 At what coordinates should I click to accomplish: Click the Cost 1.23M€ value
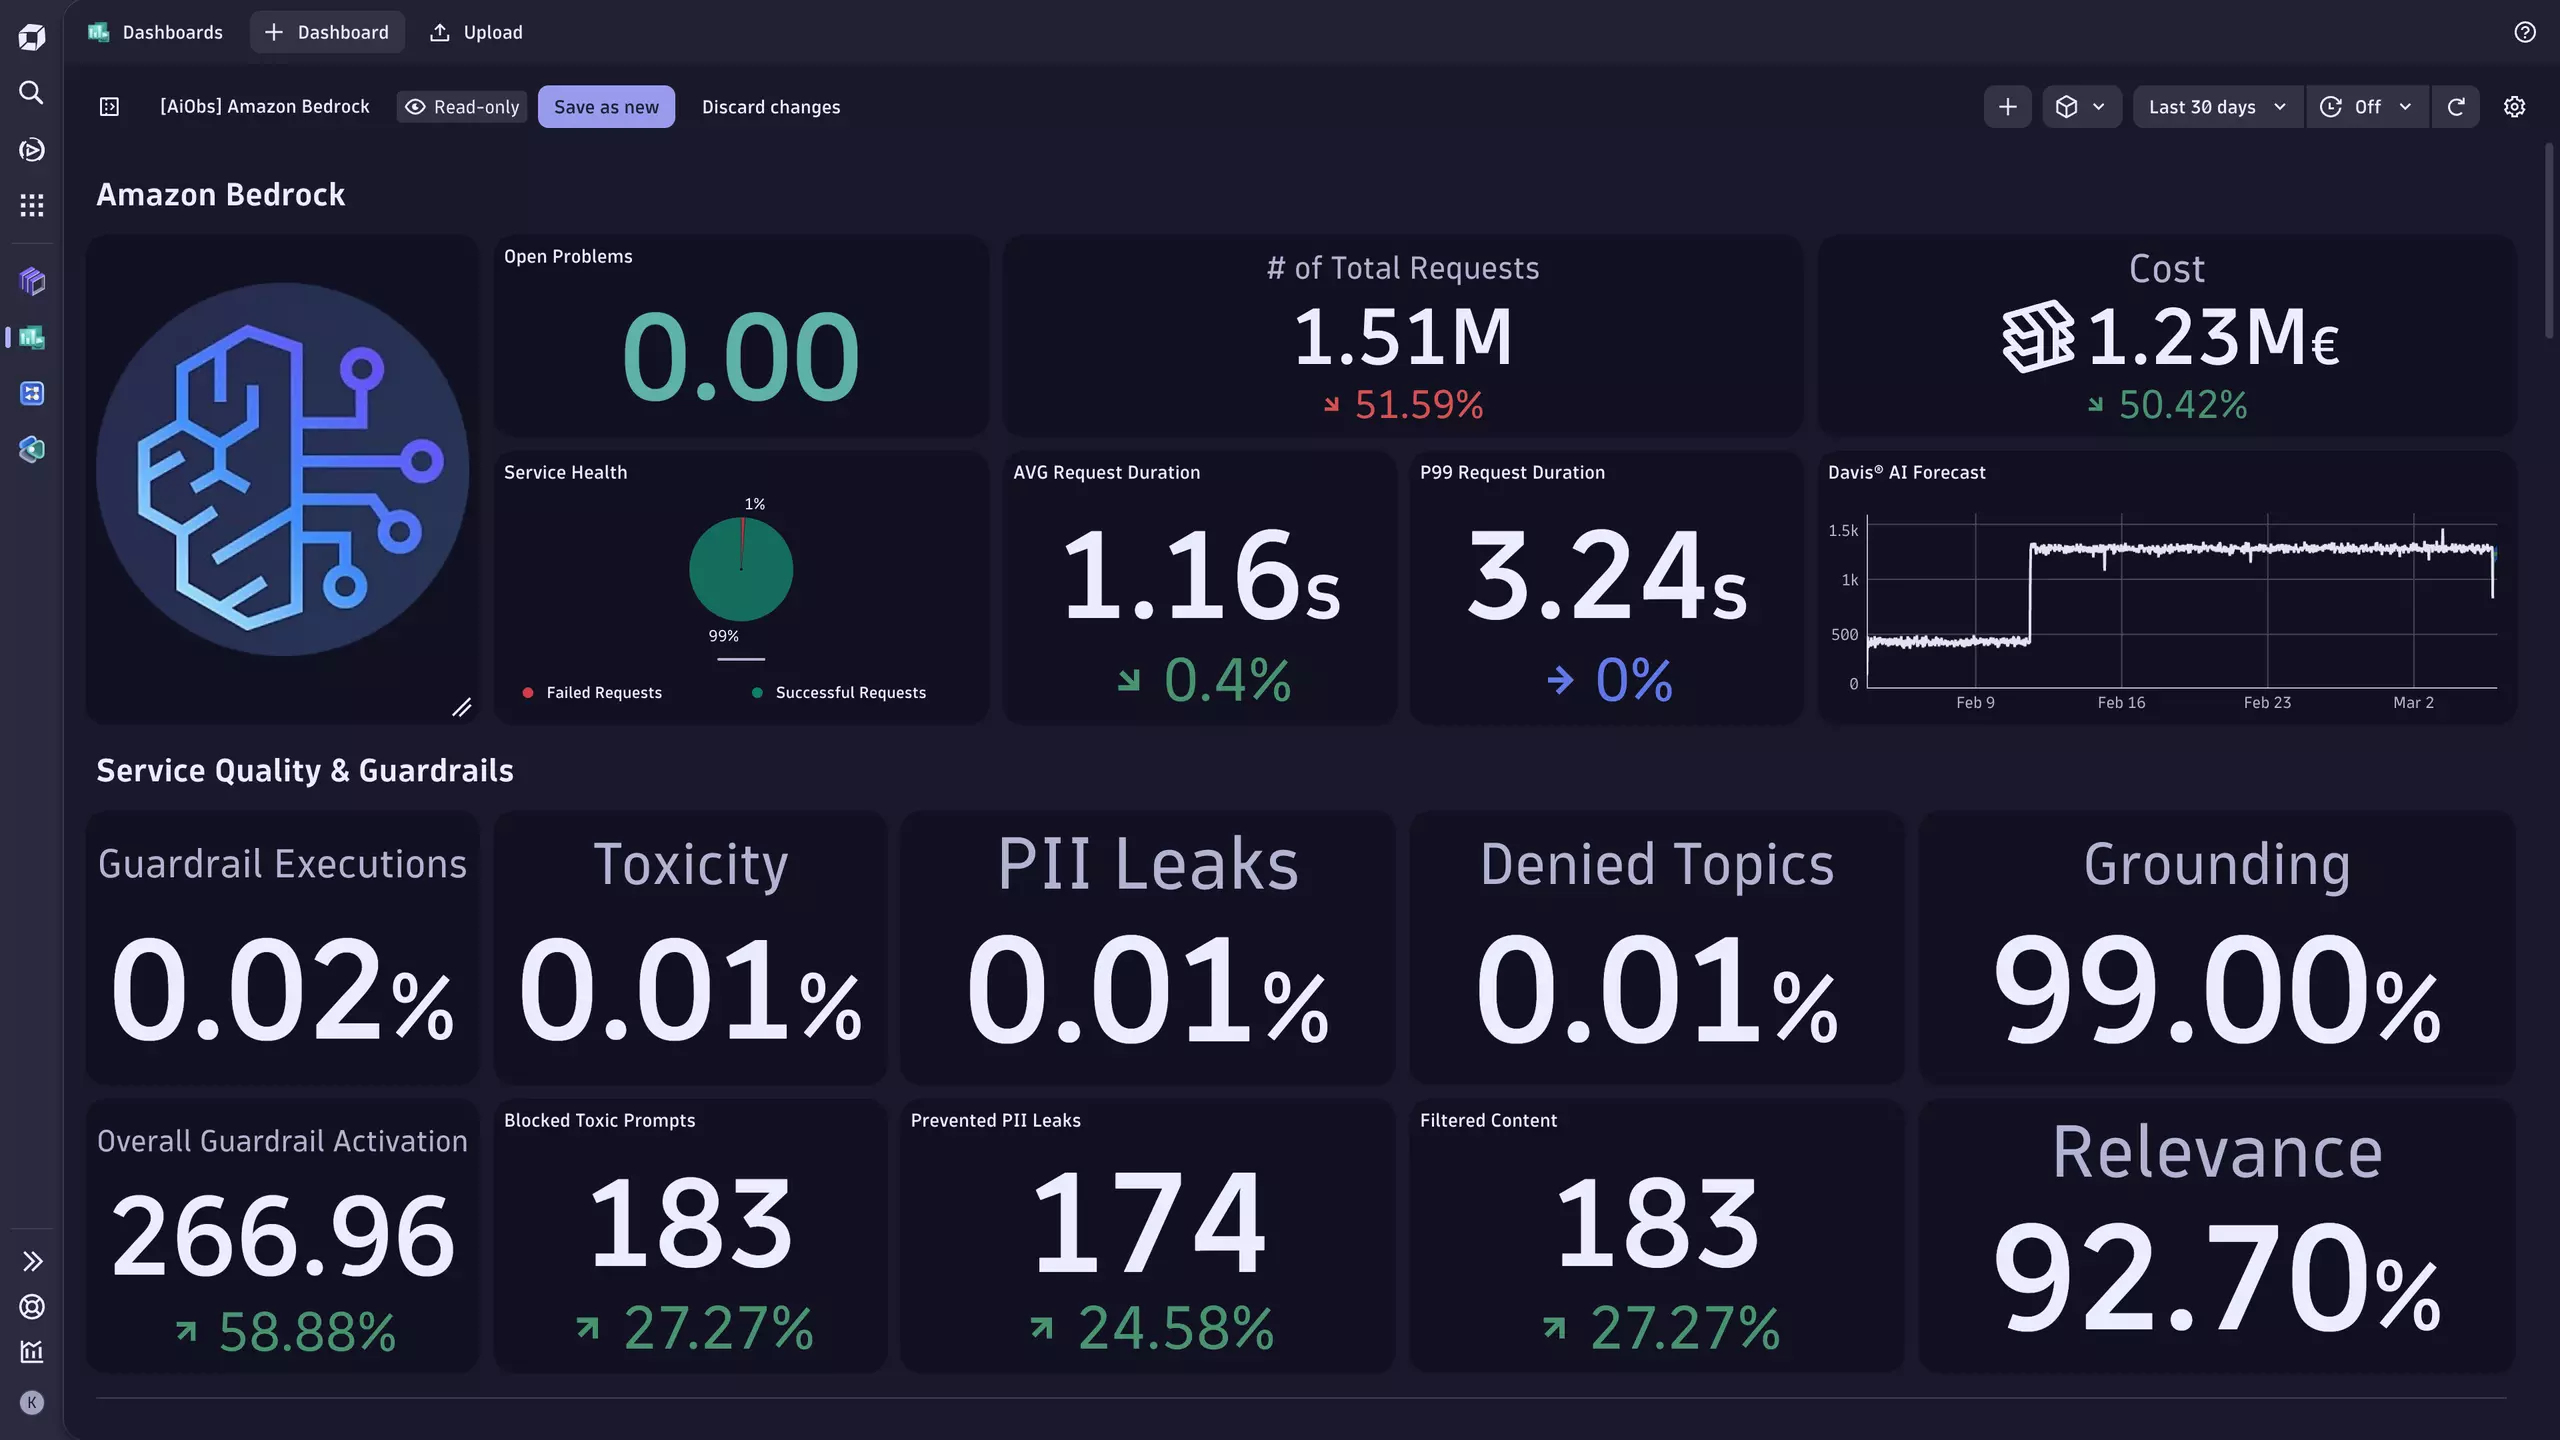pyautogui.click(x=2213, y=337)
